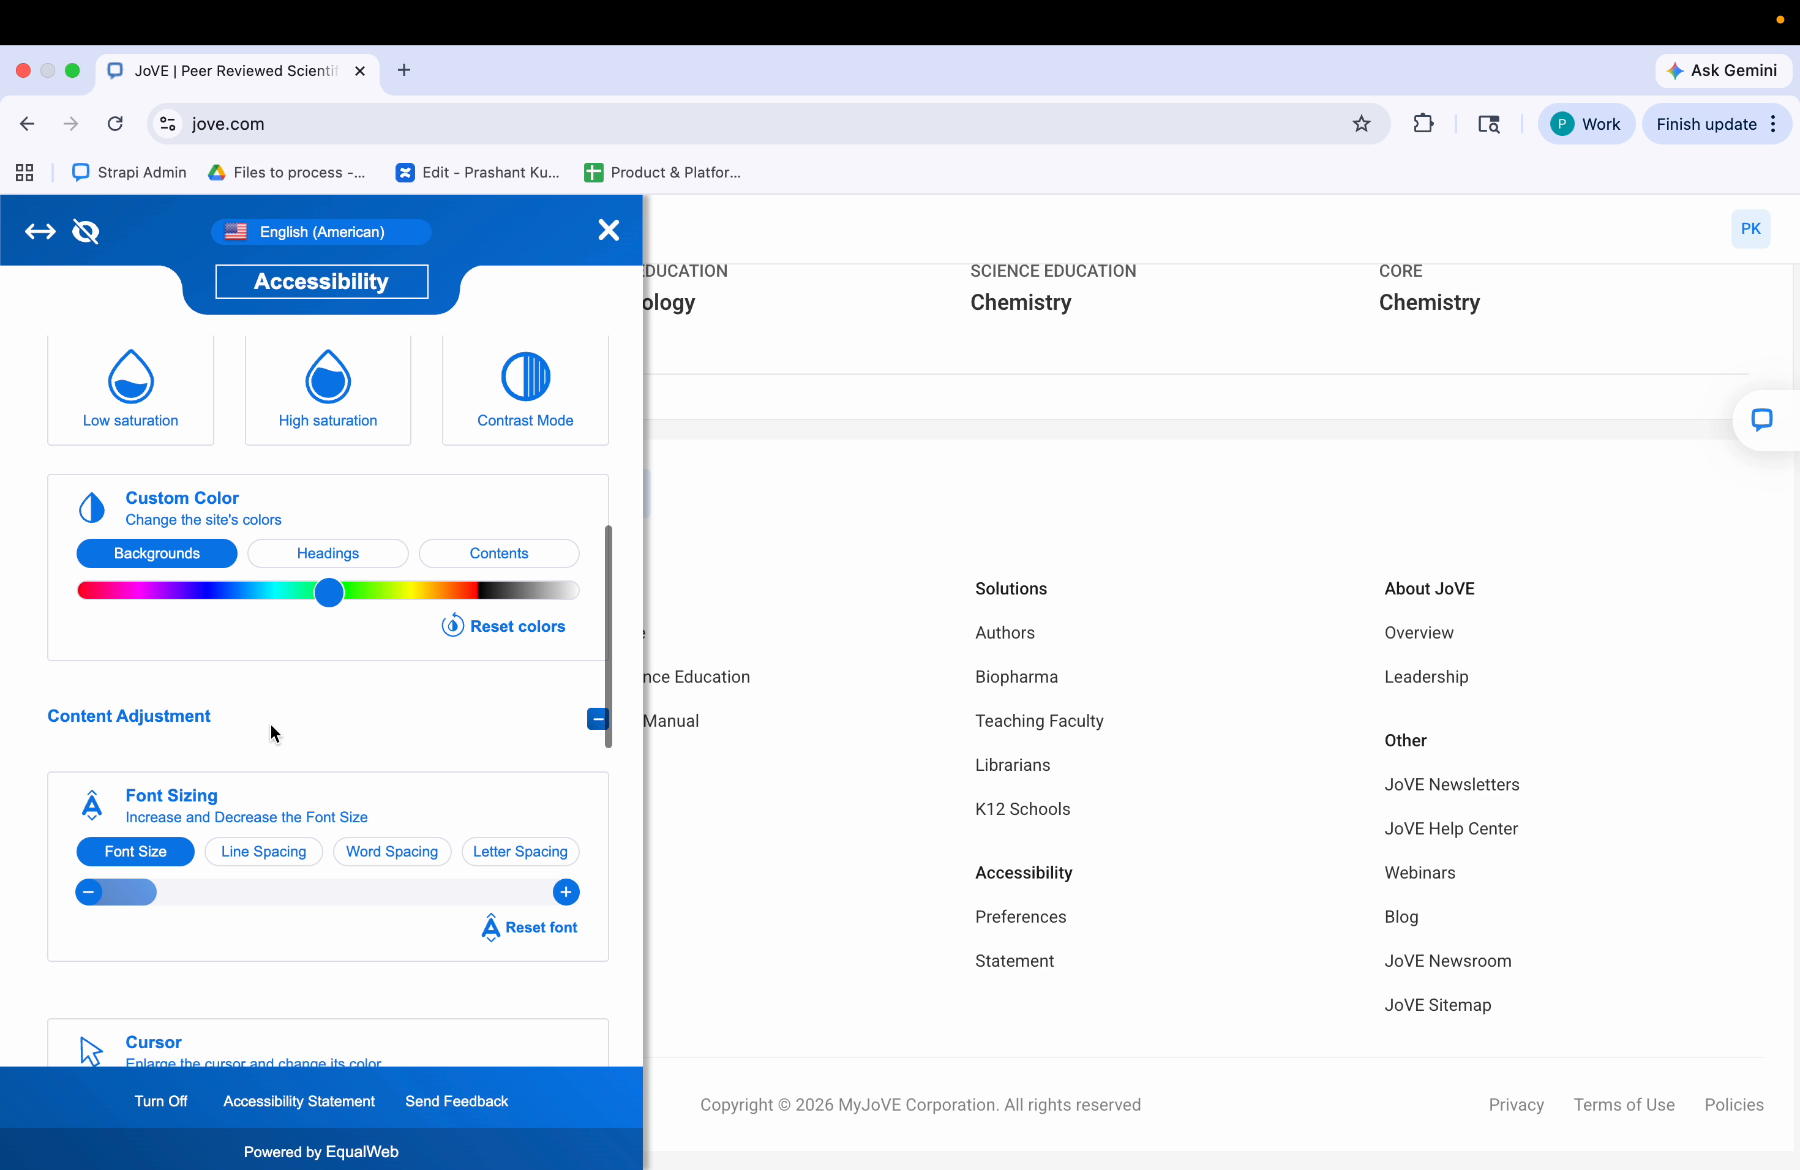The height and width of the screenshot is (1170, 1800).
Task: Click Reset font
Action: pyautogui.click(x=530, y=928)
